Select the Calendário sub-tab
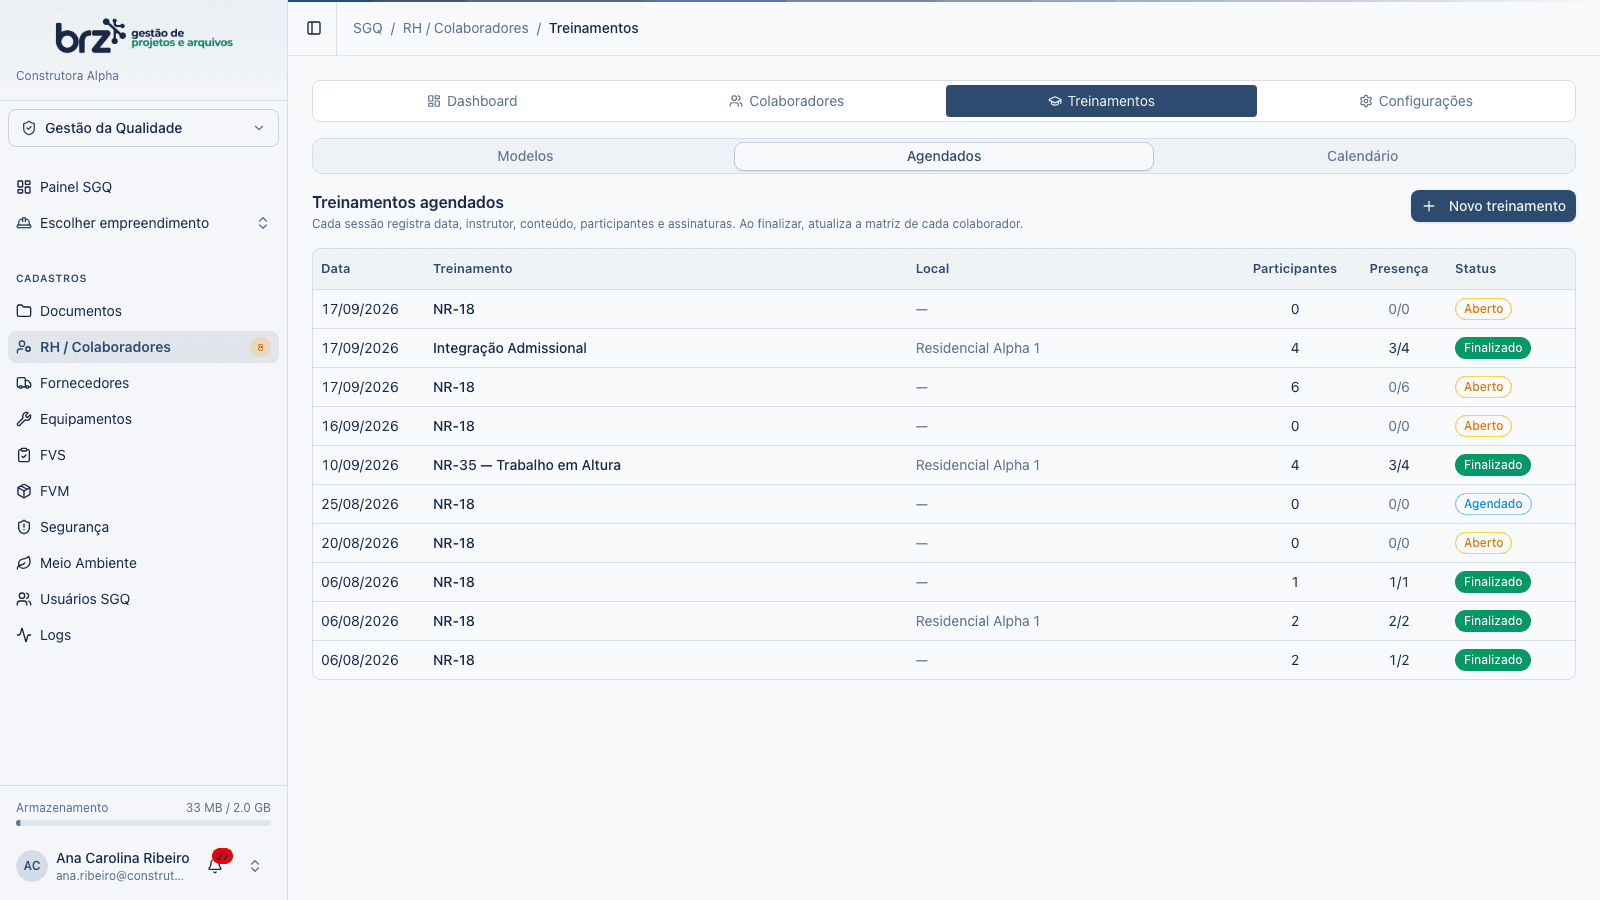The height and width of the screenshot is (900, 1600). (1362, 156)
